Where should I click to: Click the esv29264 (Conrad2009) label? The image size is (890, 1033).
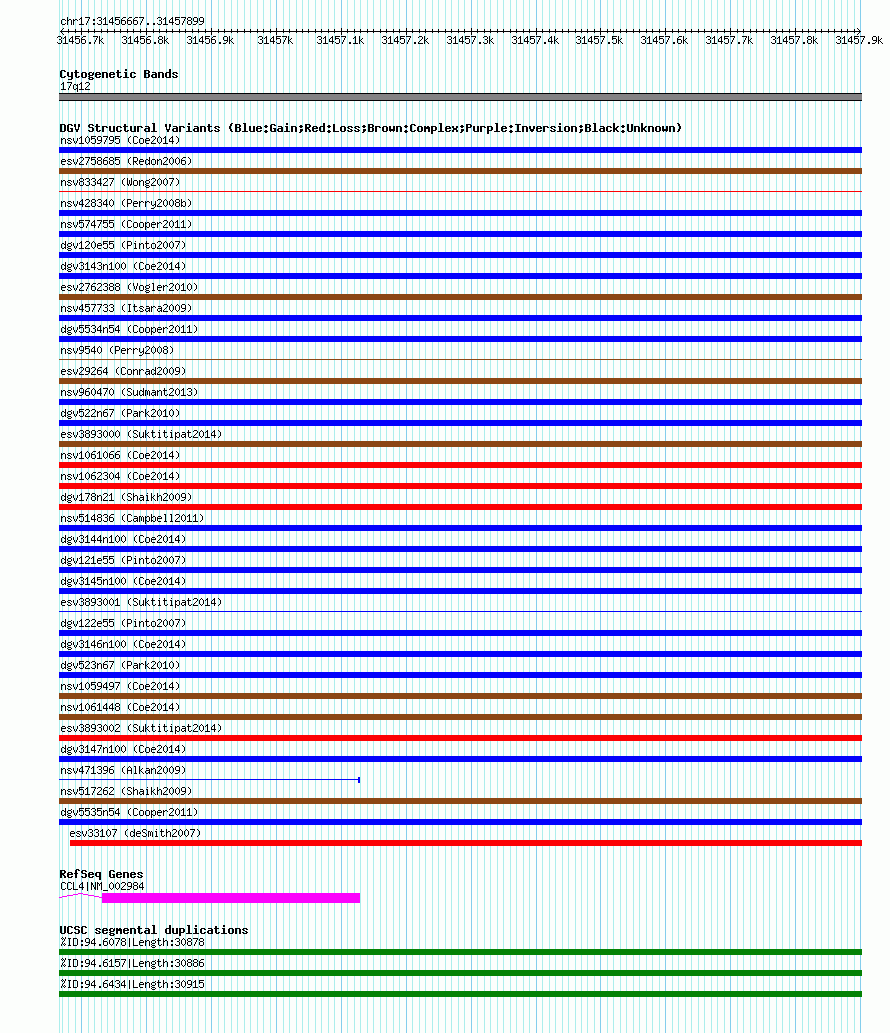click(x=123, y=372)
